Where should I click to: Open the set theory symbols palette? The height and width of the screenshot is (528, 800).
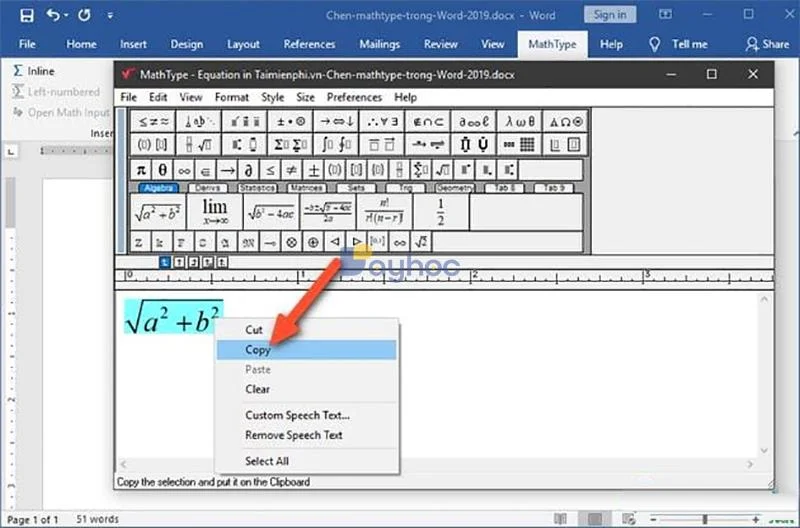coord(428,122)
